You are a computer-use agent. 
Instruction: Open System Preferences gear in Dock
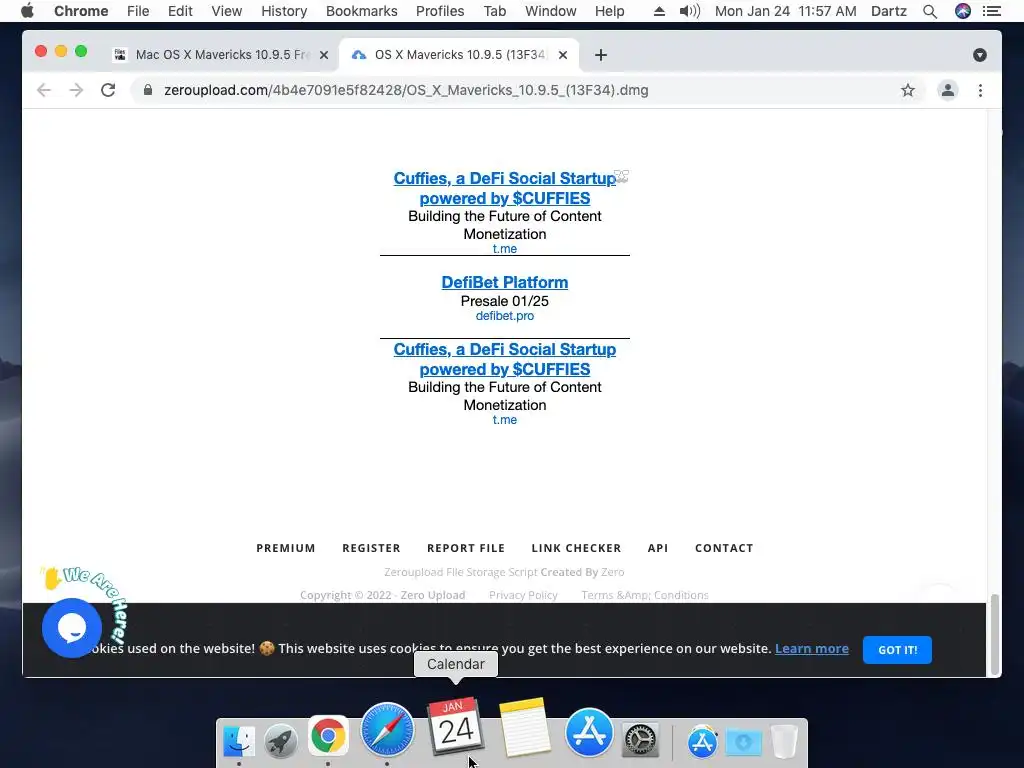coord(640,740)
